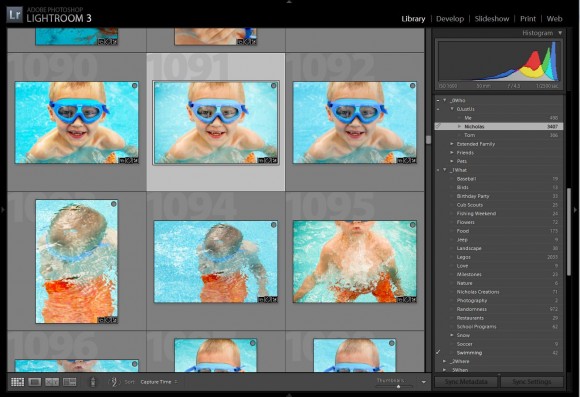Toggle quick collection circle on photo 1091
The image size is (580, 397).
tap(273, 85)
